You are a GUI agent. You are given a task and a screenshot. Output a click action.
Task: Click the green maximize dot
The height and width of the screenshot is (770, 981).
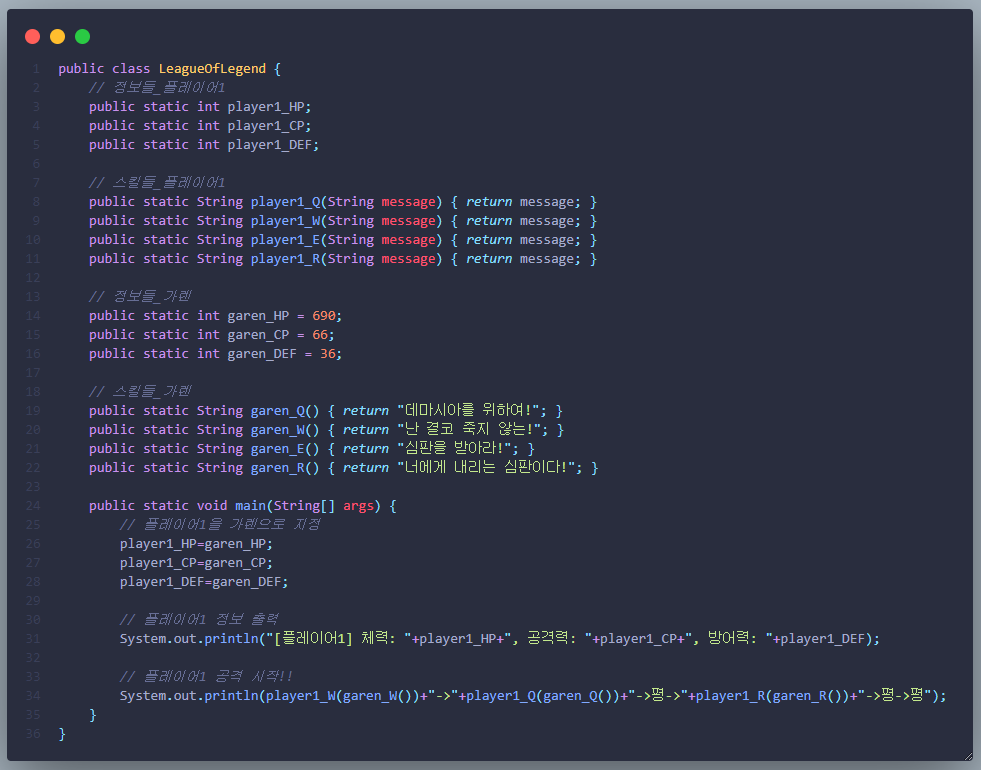(x=83, y=37)
